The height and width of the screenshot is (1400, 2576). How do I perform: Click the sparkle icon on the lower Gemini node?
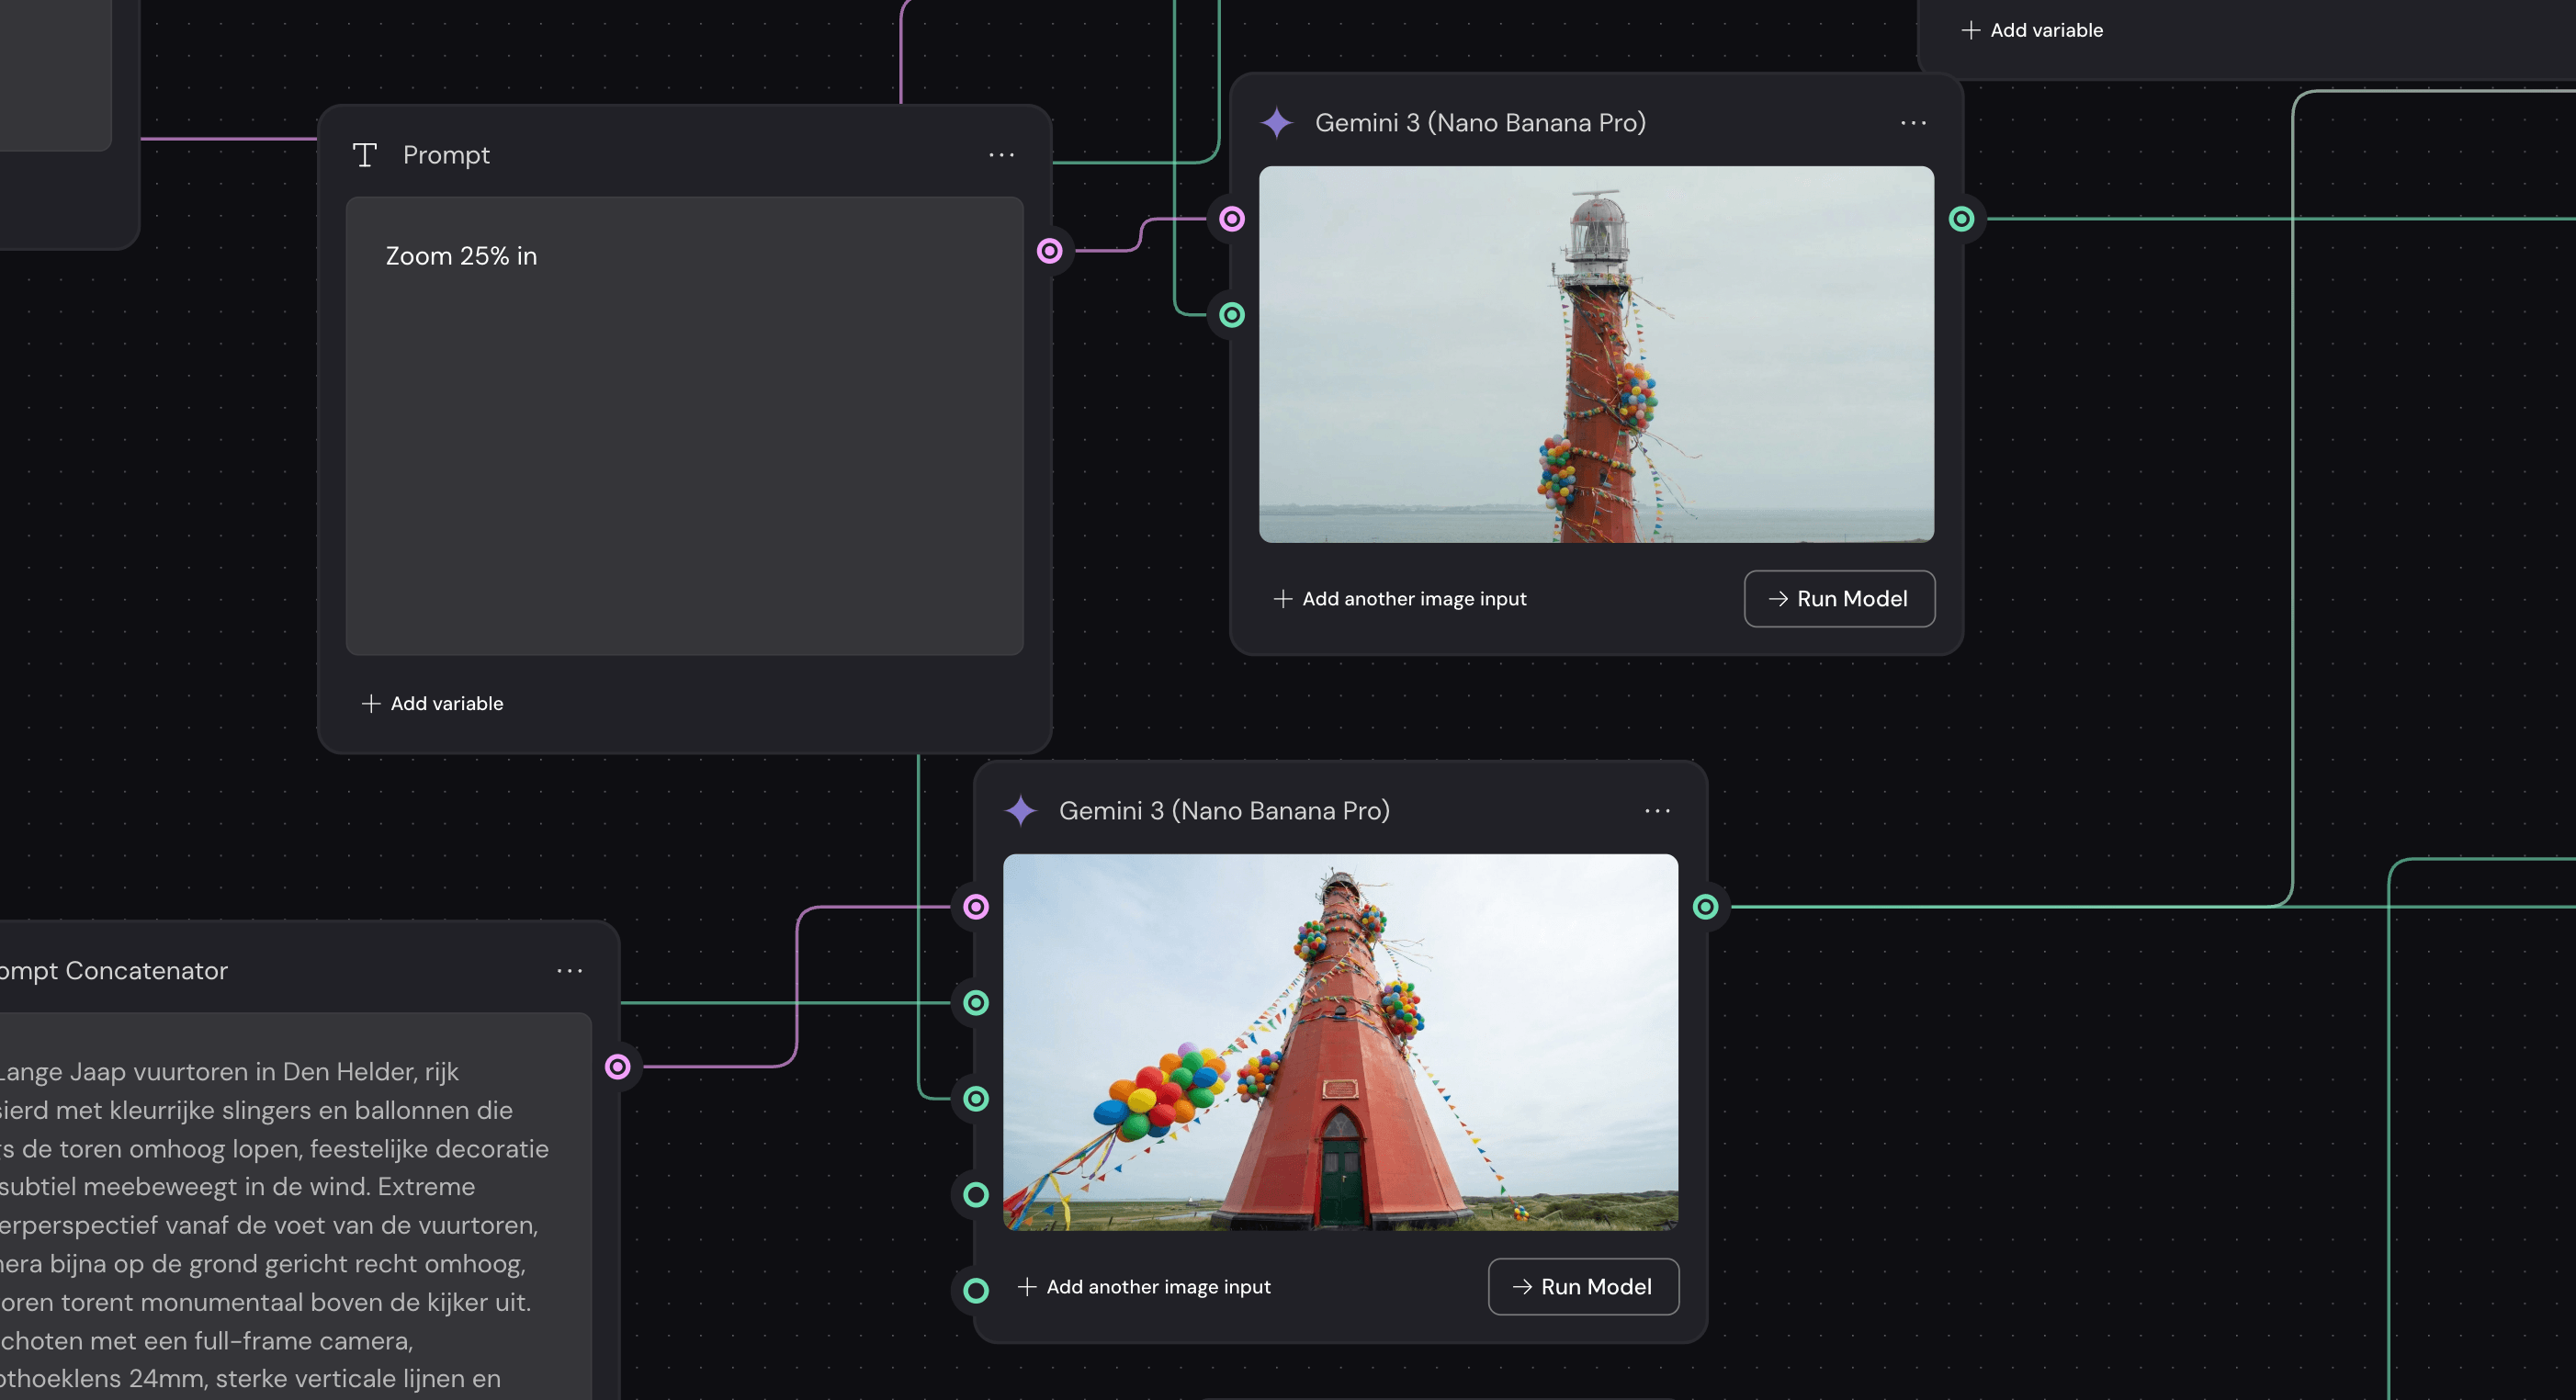pyautogui.click(x=1021, y=811)
